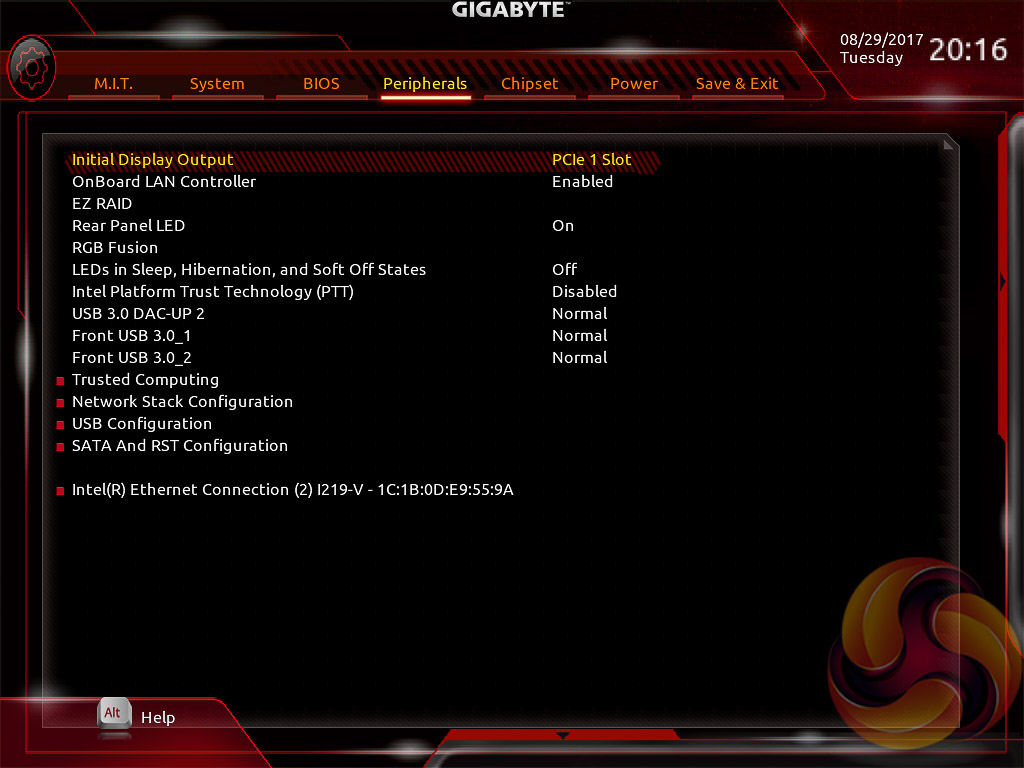Switch to the System tab
Image resolution: width=1024 pixels, height=768 pixels.
point(217,84)
